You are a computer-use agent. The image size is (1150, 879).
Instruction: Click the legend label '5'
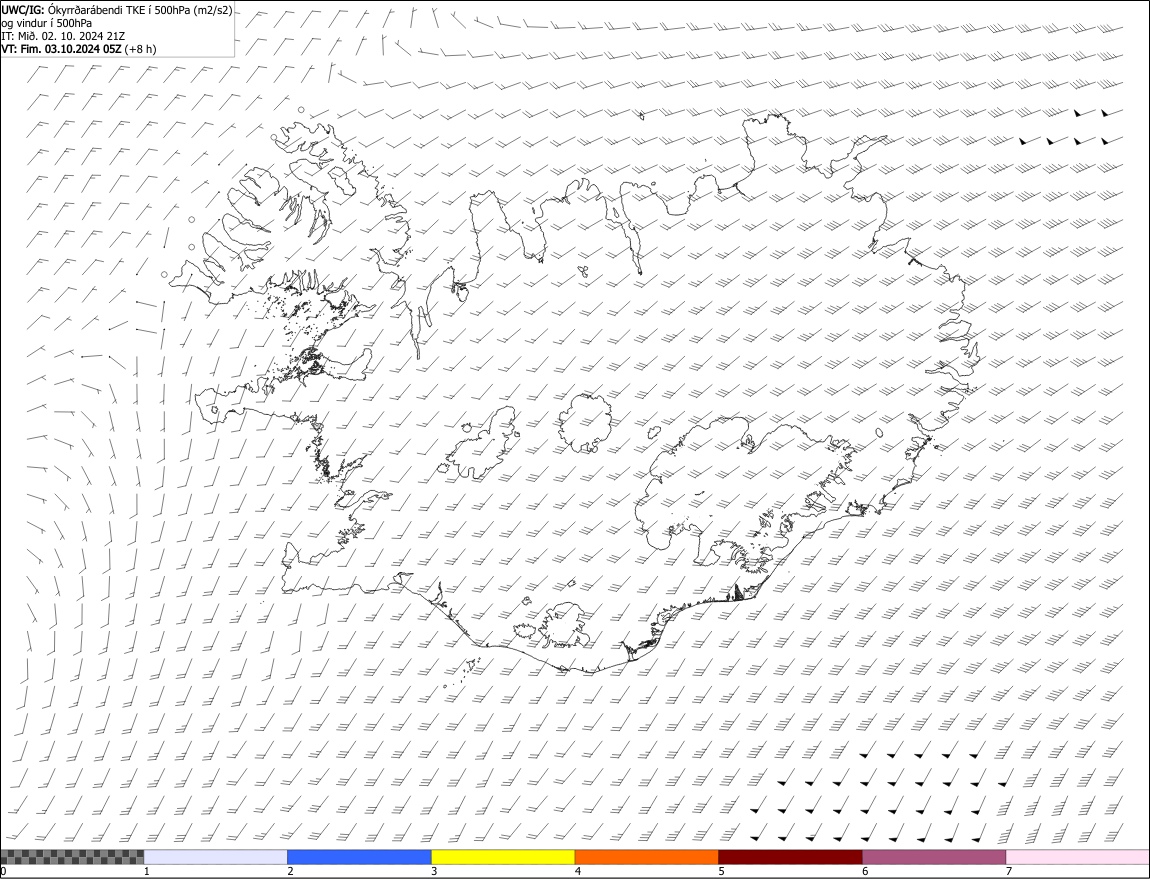tap(722, 872)
